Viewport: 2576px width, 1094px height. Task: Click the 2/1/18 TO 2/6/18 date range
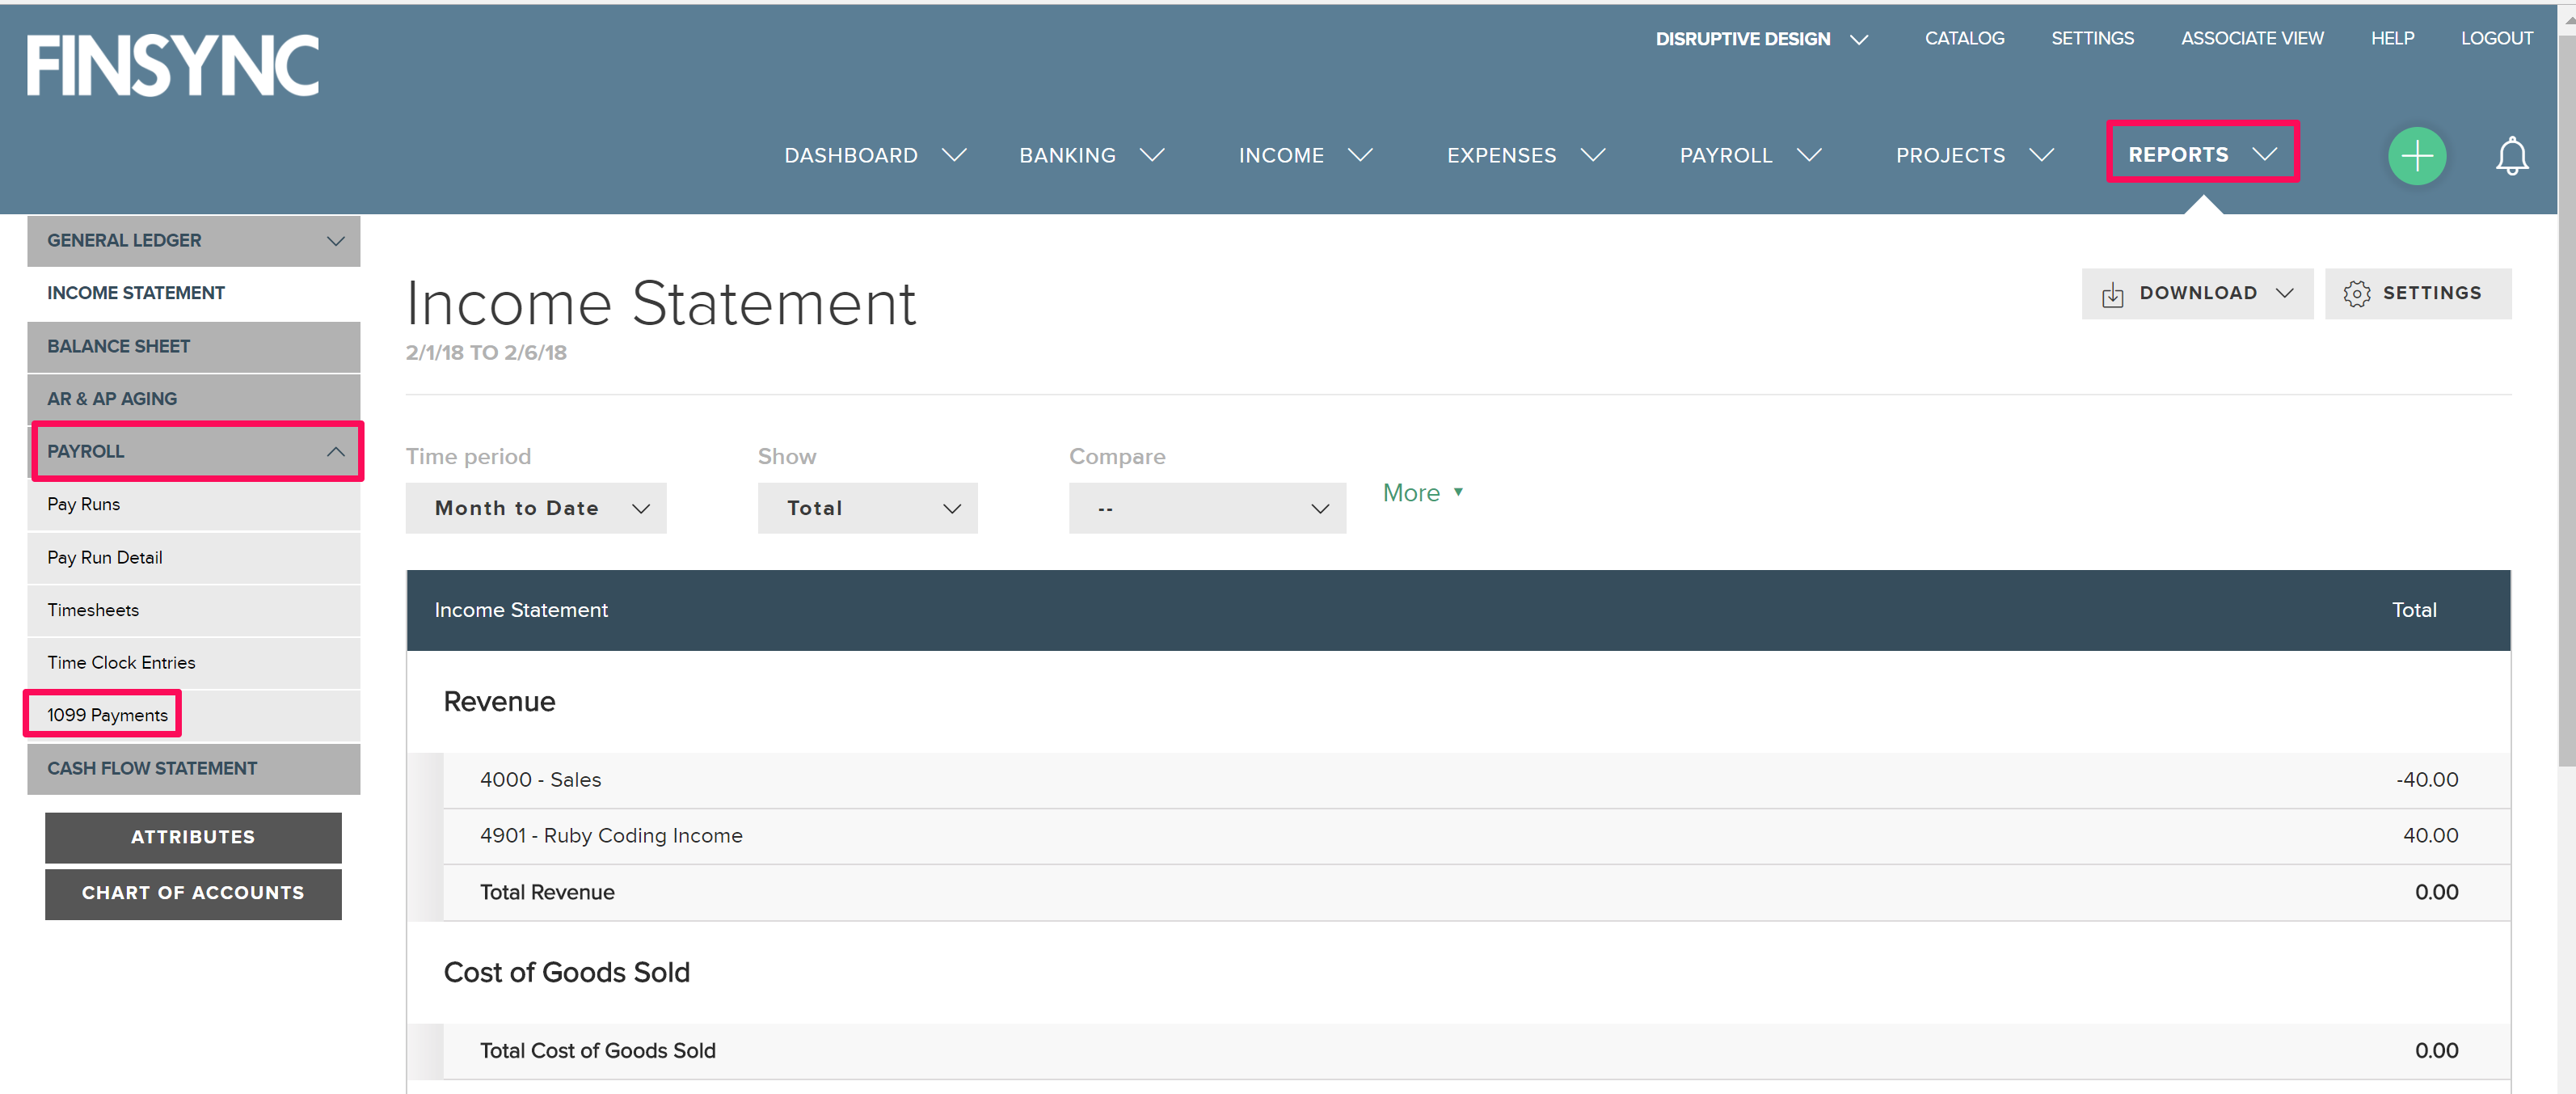[x=486, y=353]
